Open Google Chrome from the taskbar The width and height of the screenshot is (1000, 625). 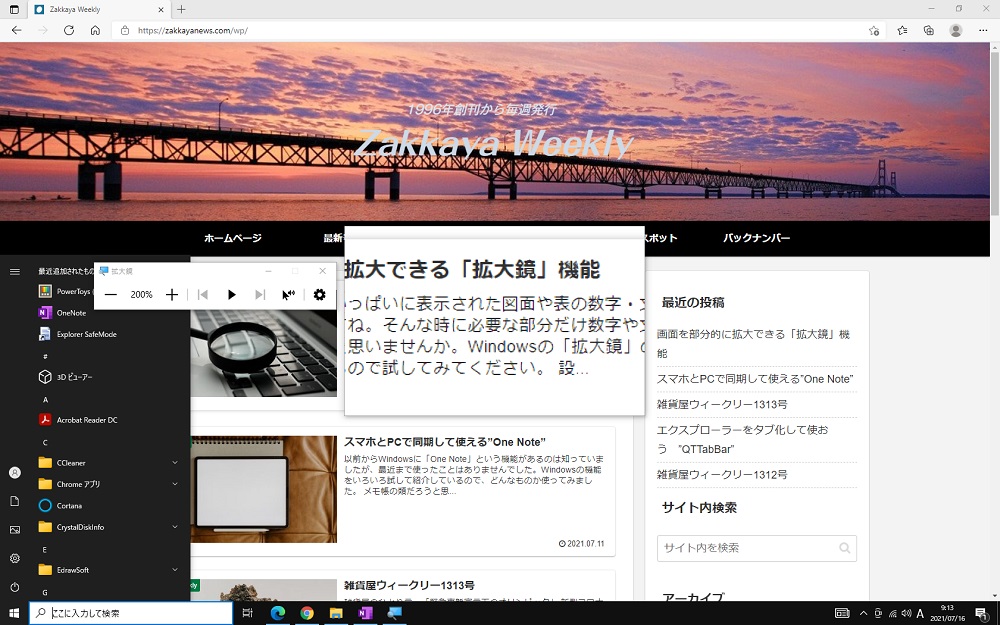[307, 613]
